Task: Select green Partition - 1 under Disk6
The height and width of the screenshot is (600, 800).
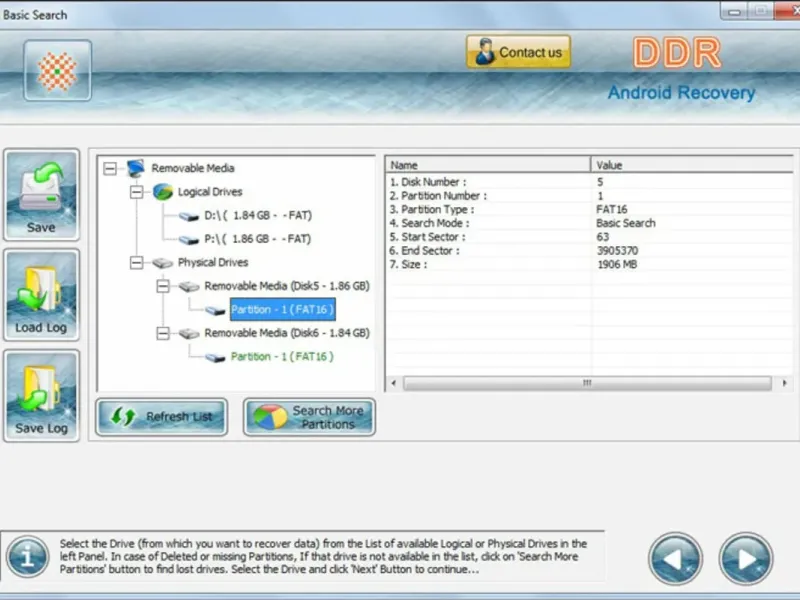Action: tap(282, 357)
